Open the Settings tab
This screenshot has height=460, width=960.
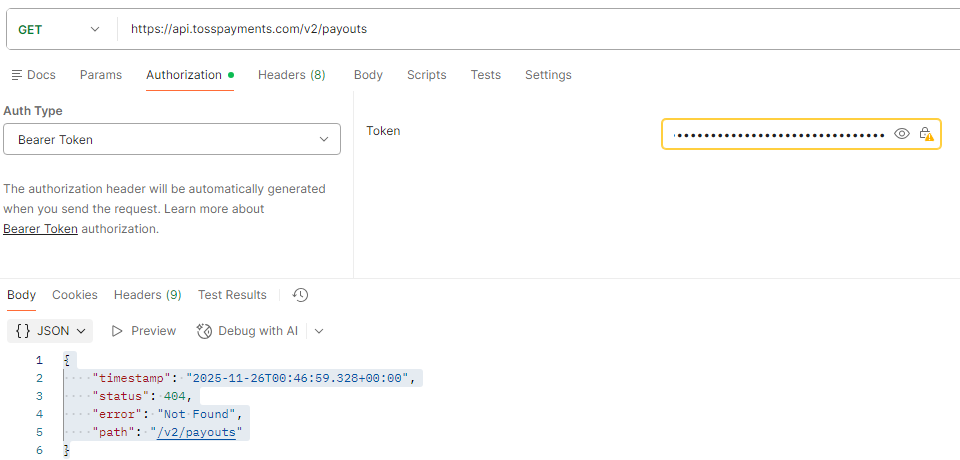(548, 75)
